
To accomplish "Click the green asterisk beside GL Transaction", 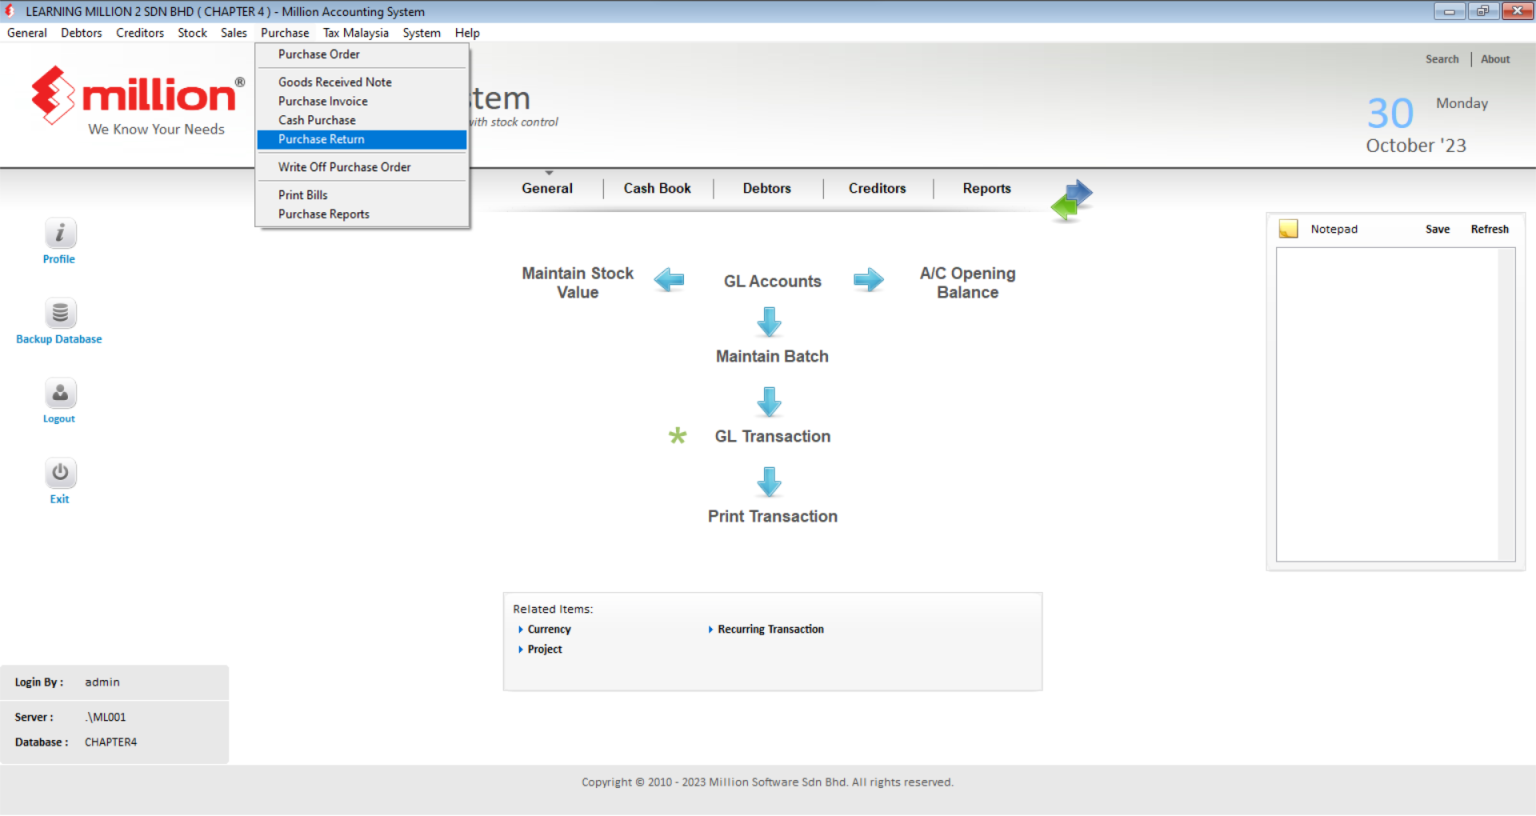I will 678,436.
